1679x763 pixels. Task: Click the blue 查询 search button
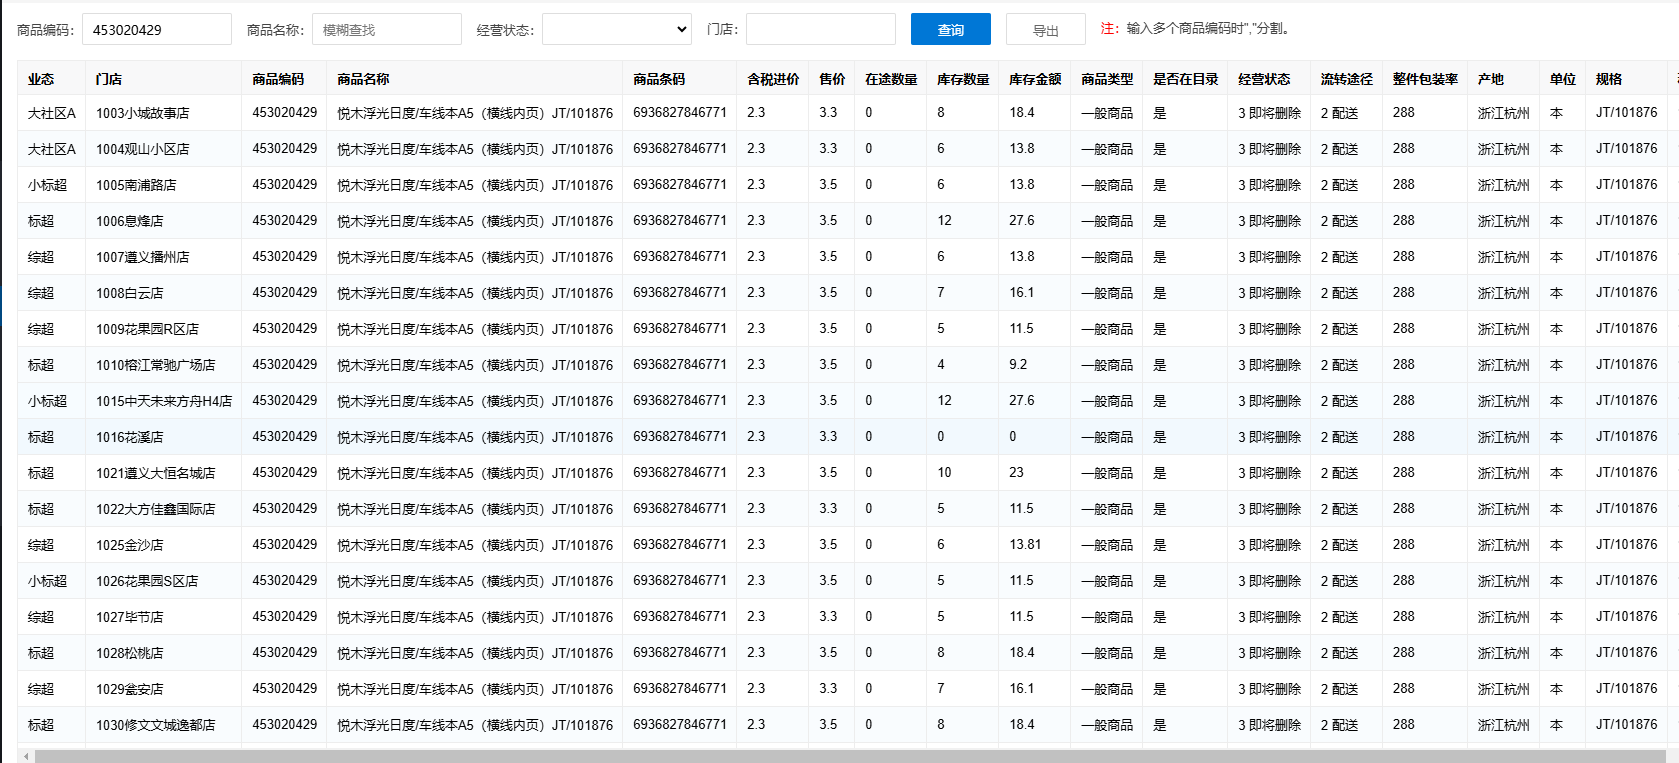point(950,30)
